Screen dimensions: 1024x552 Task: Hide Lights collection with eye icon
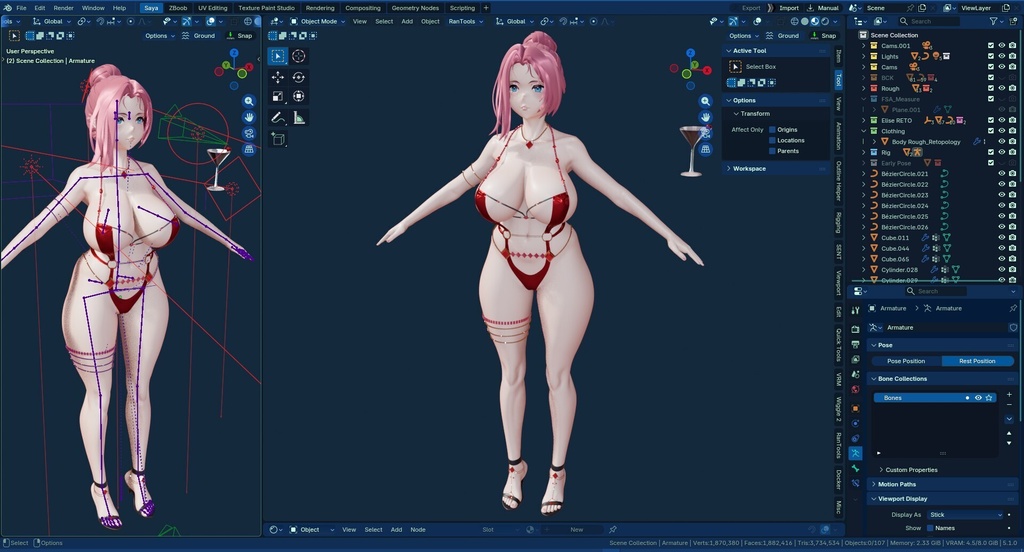point(1002,56)
